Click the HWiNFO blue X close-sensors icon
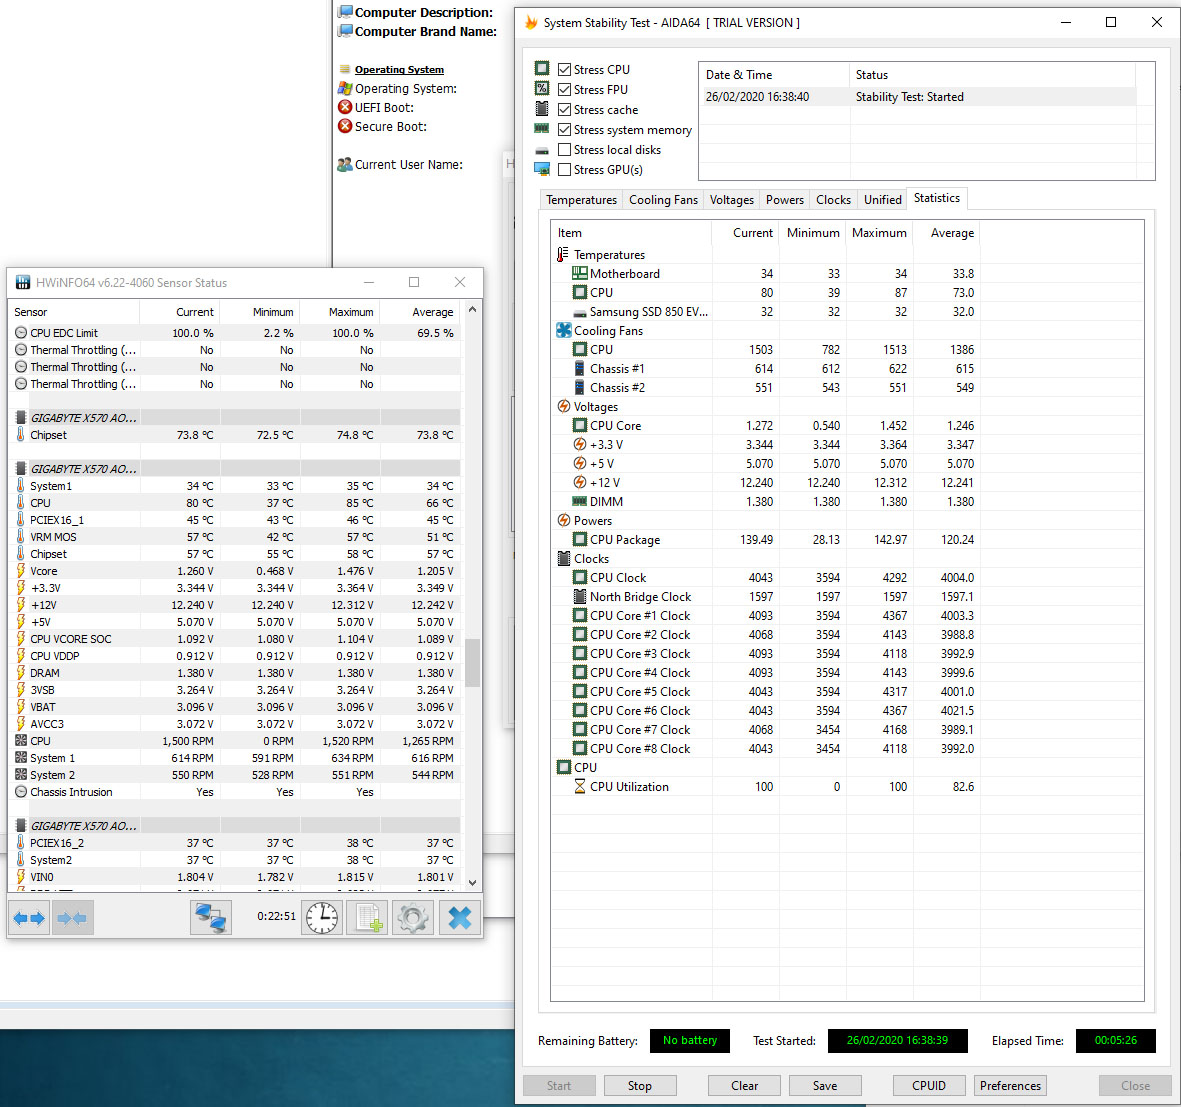 point(459,918)
